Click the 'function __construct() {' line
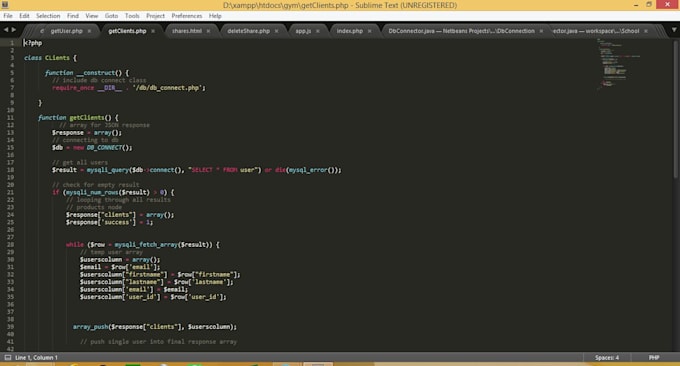Viewport: 680px width, 366px height. tap(87, 73)
